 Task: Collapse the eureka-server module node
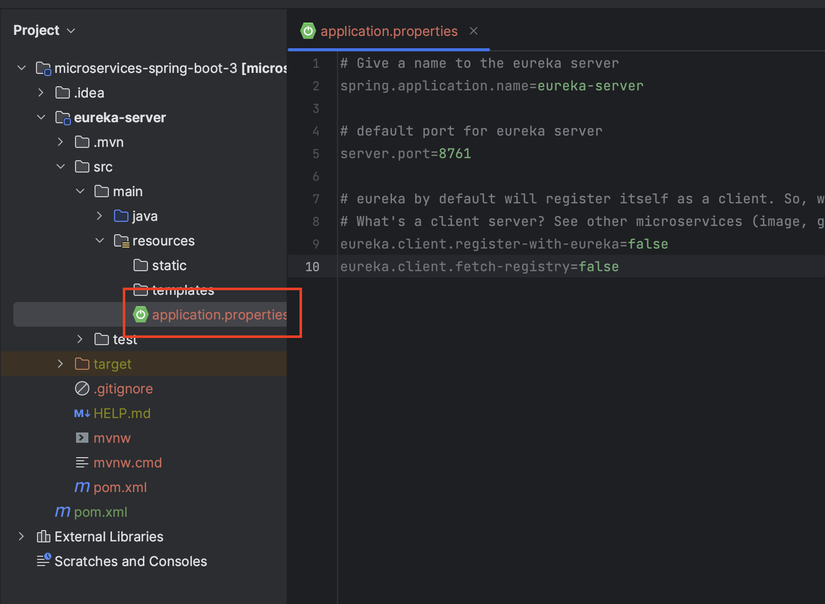40,117
